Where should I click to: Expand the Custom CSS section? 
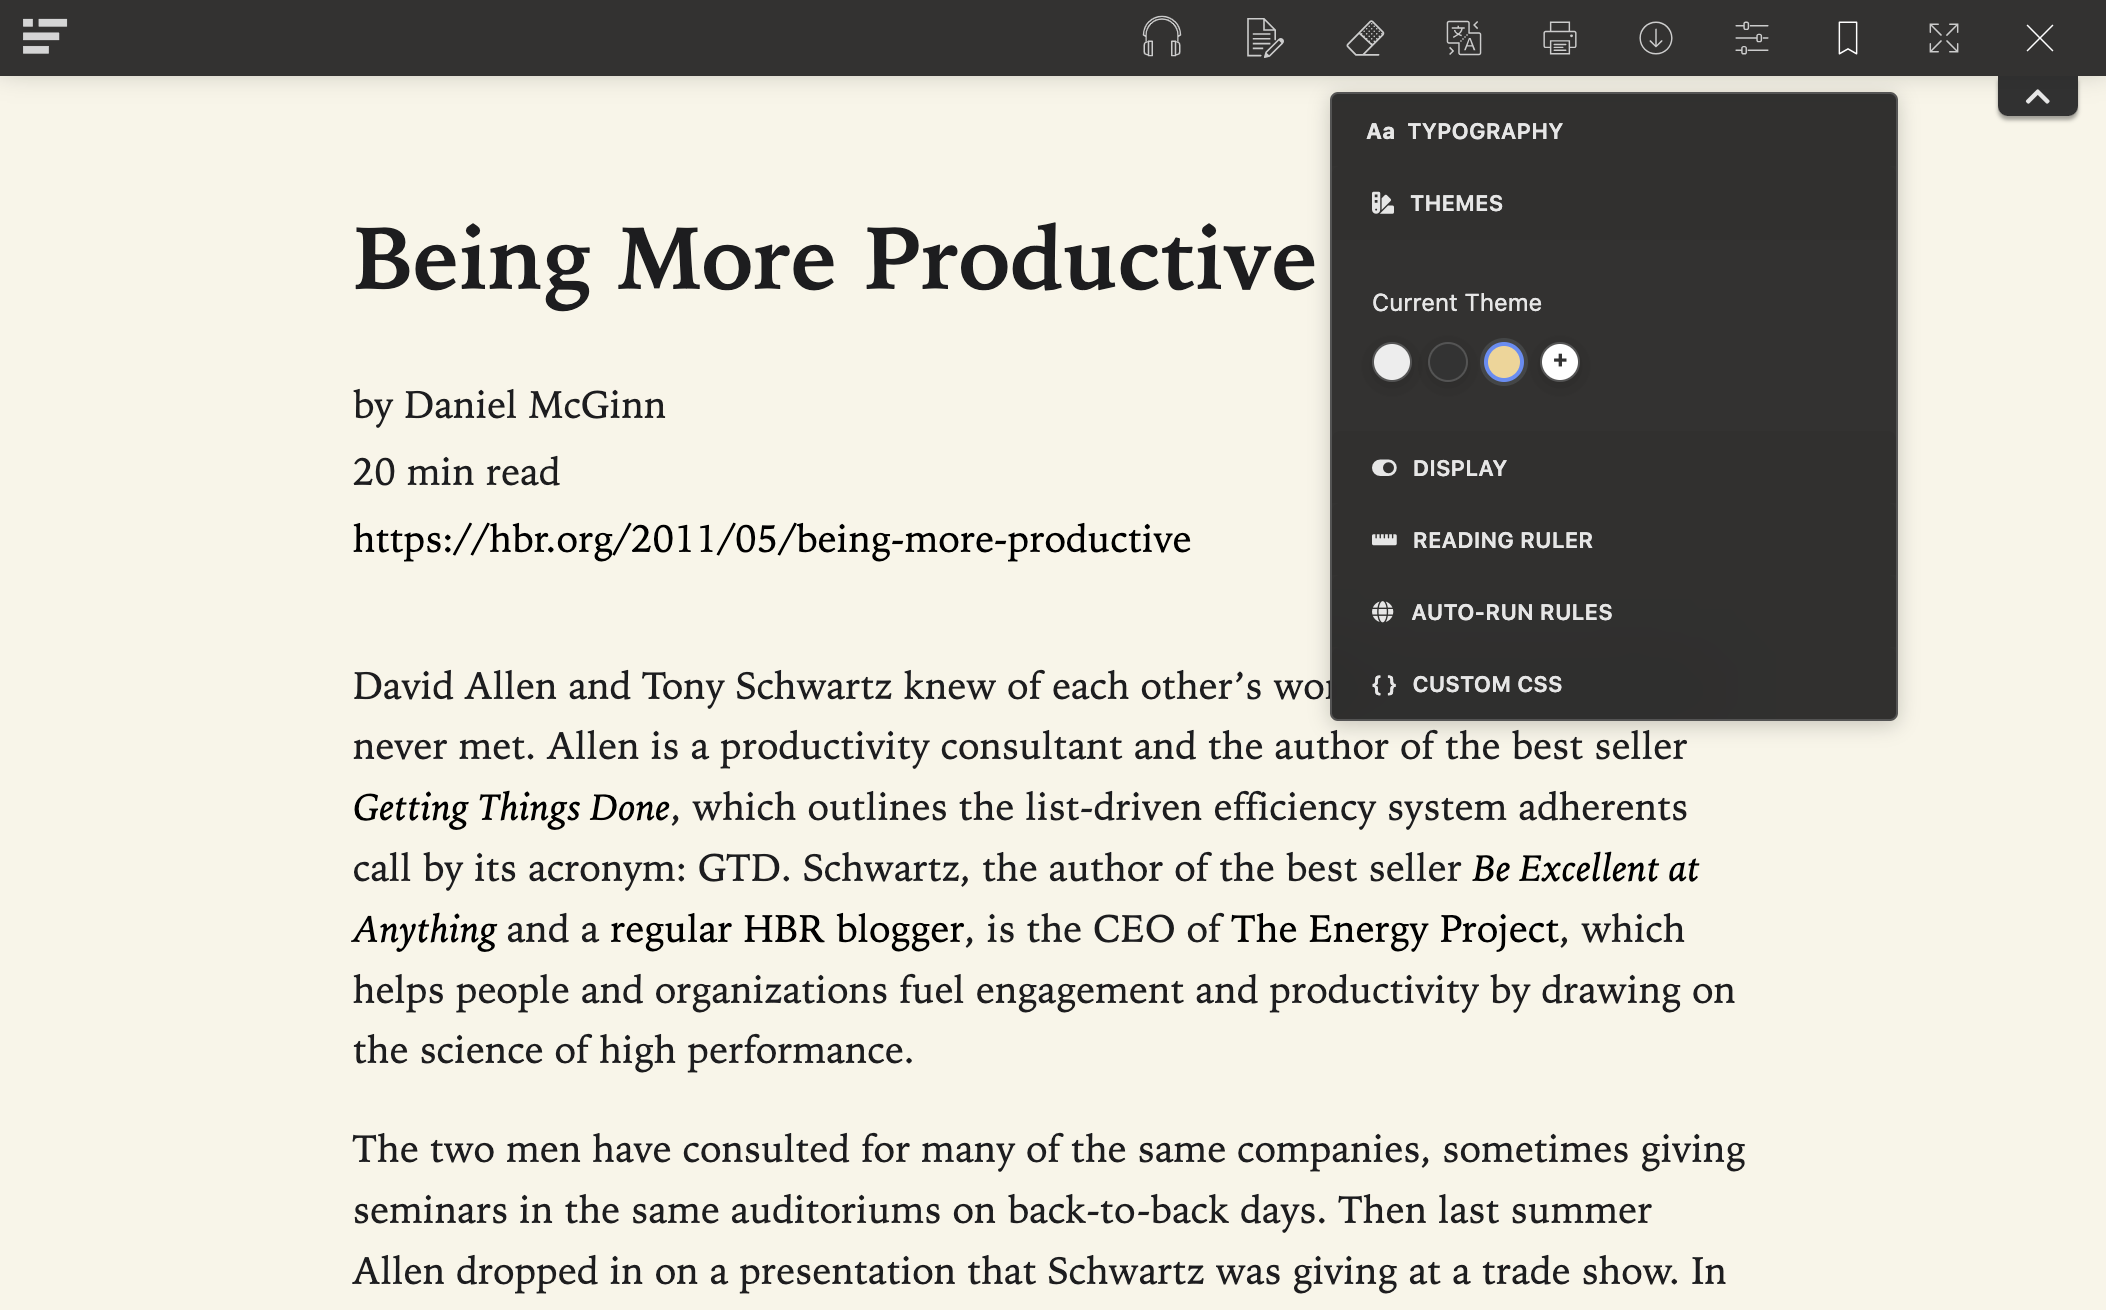(x=1614, y=684)
